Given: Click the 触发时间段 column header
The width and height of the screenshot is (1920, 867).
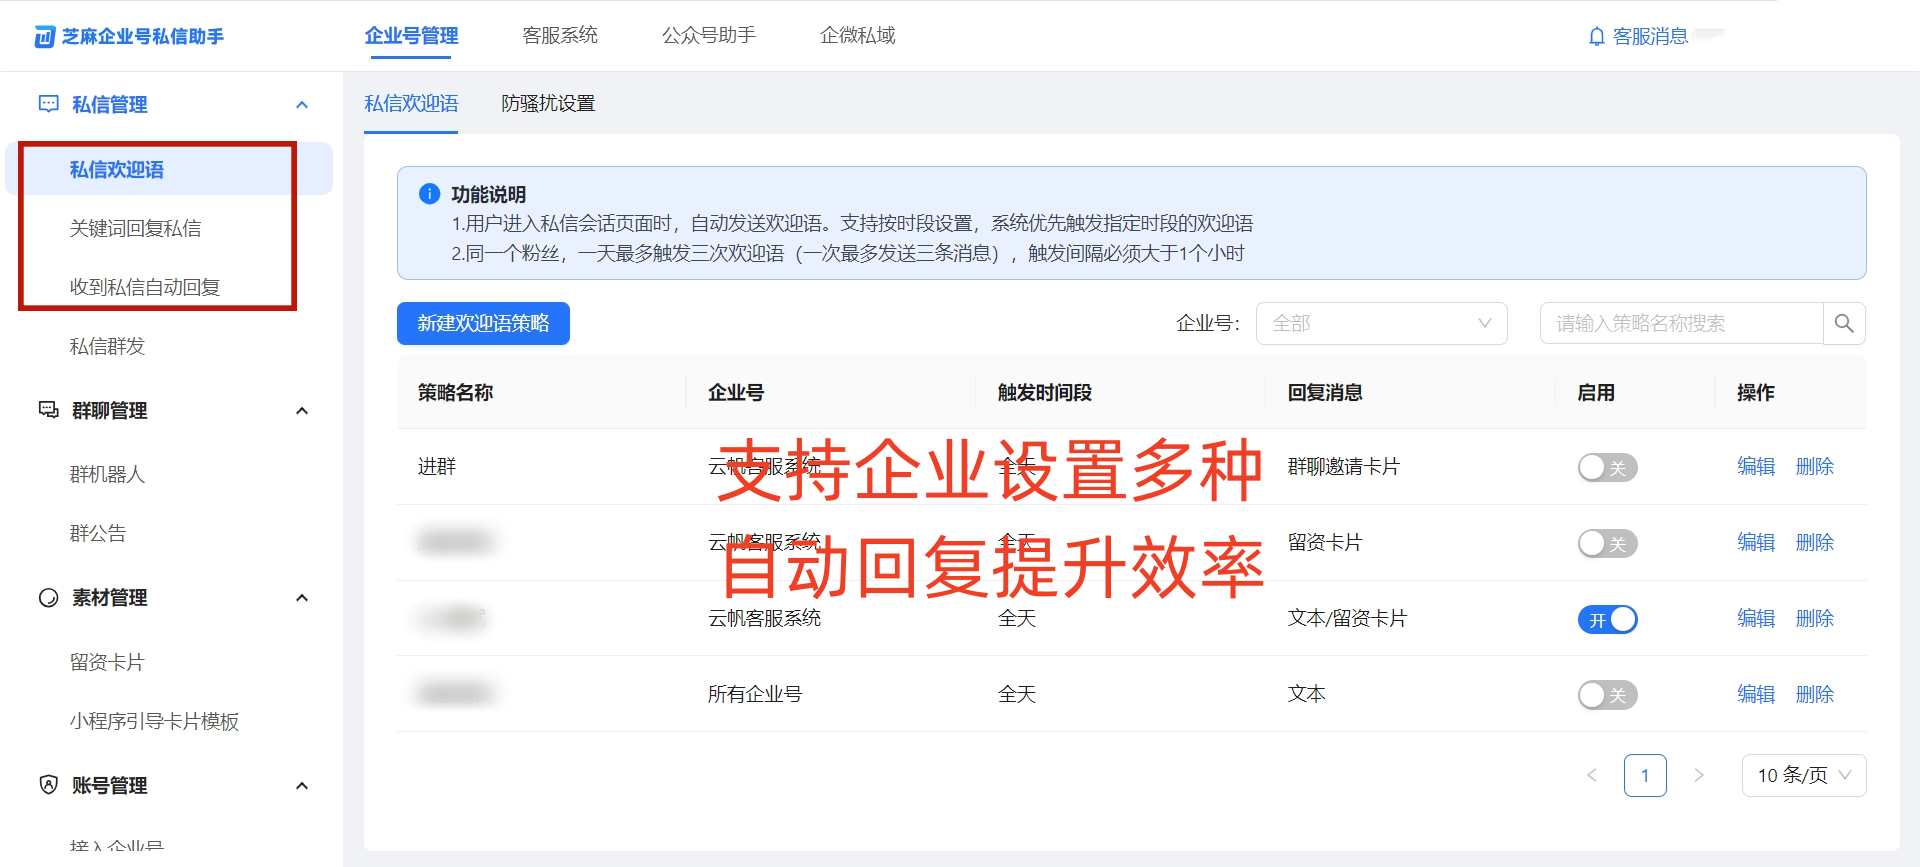Looking at the screenshot, I should pyautogui.click(x=1044, y=393).
